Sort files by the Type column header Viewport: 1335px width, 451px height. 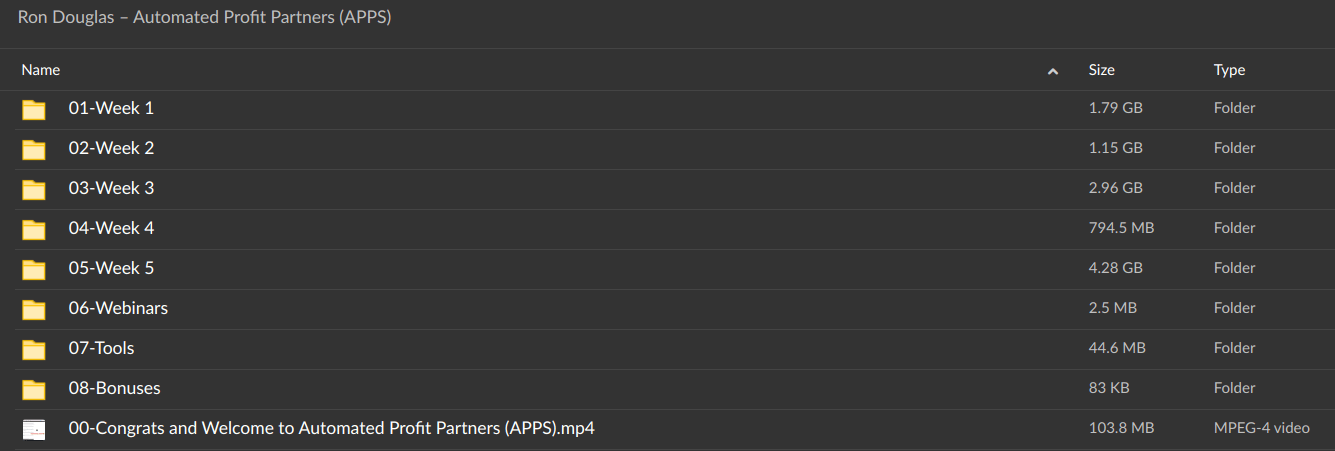pos(1229,70)
